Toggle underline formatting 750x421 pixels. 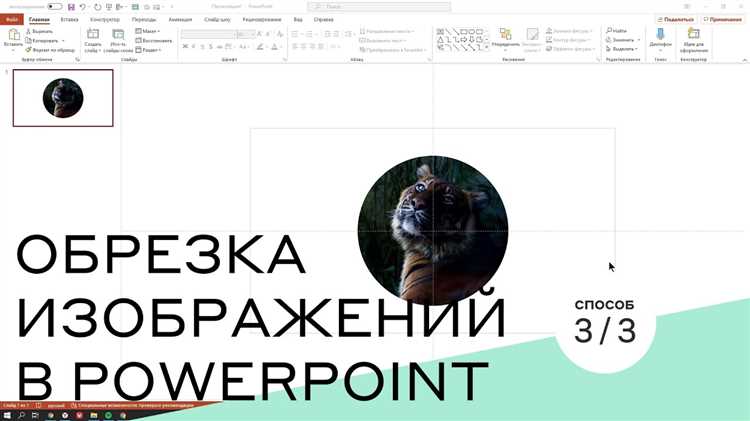tap(202, 47)
